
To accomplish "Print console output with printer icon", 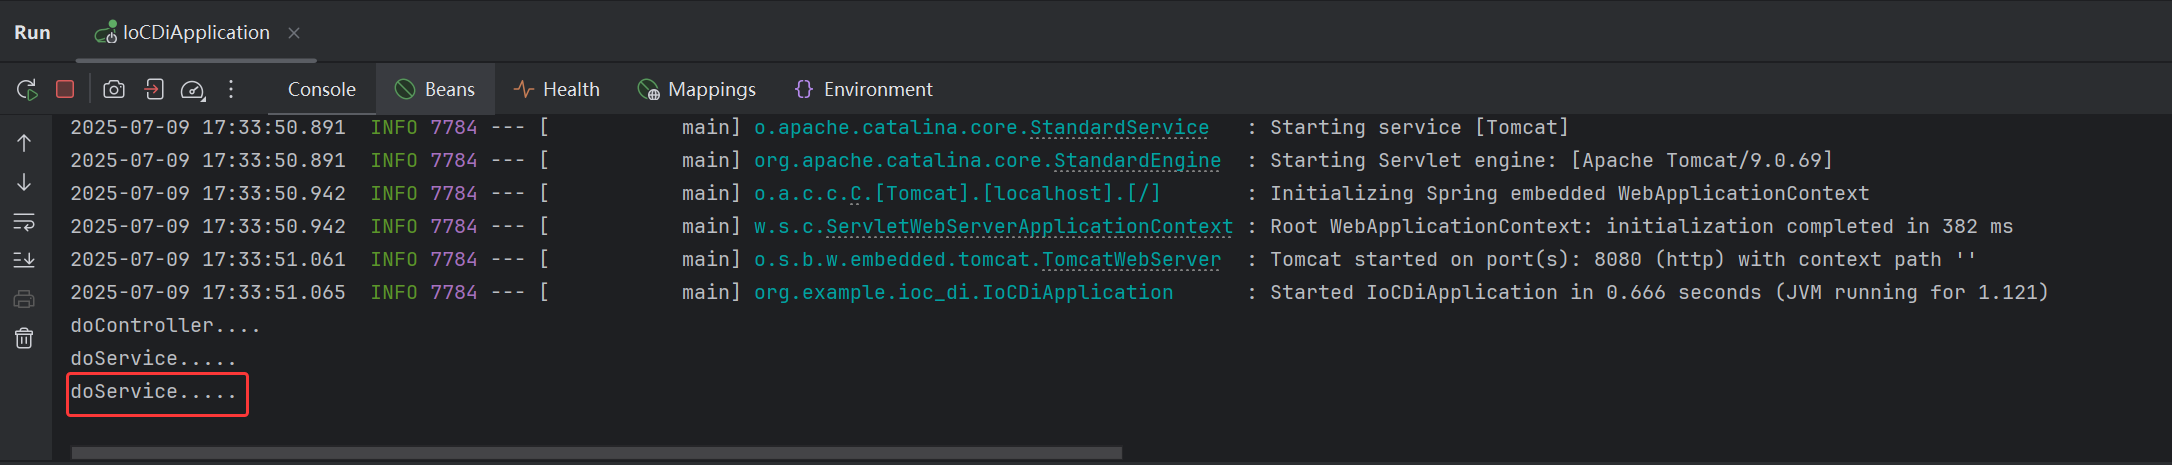I will (x=24, y=299).
